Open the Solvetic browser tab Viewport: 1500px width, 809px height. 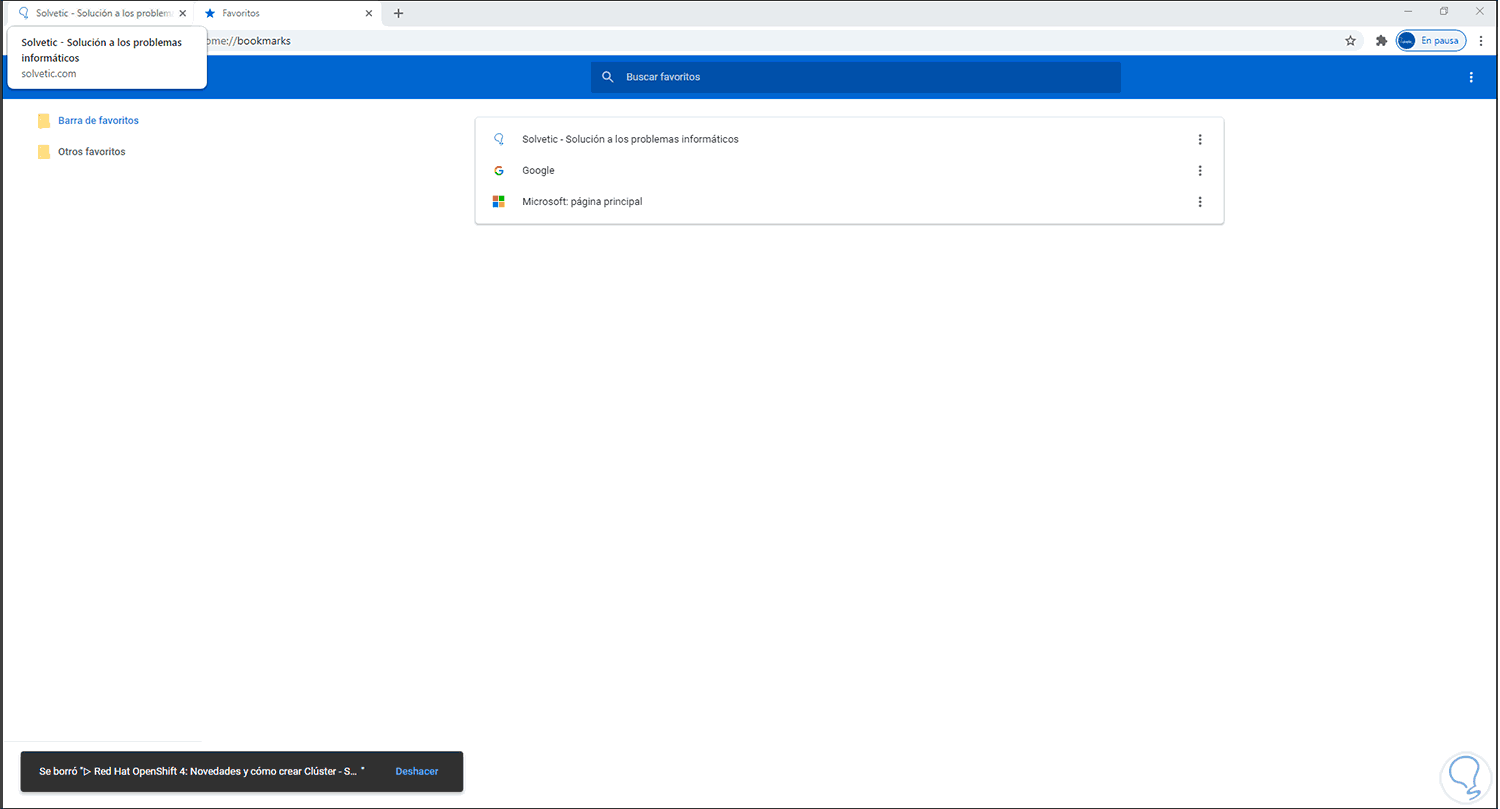coord(100,13)
